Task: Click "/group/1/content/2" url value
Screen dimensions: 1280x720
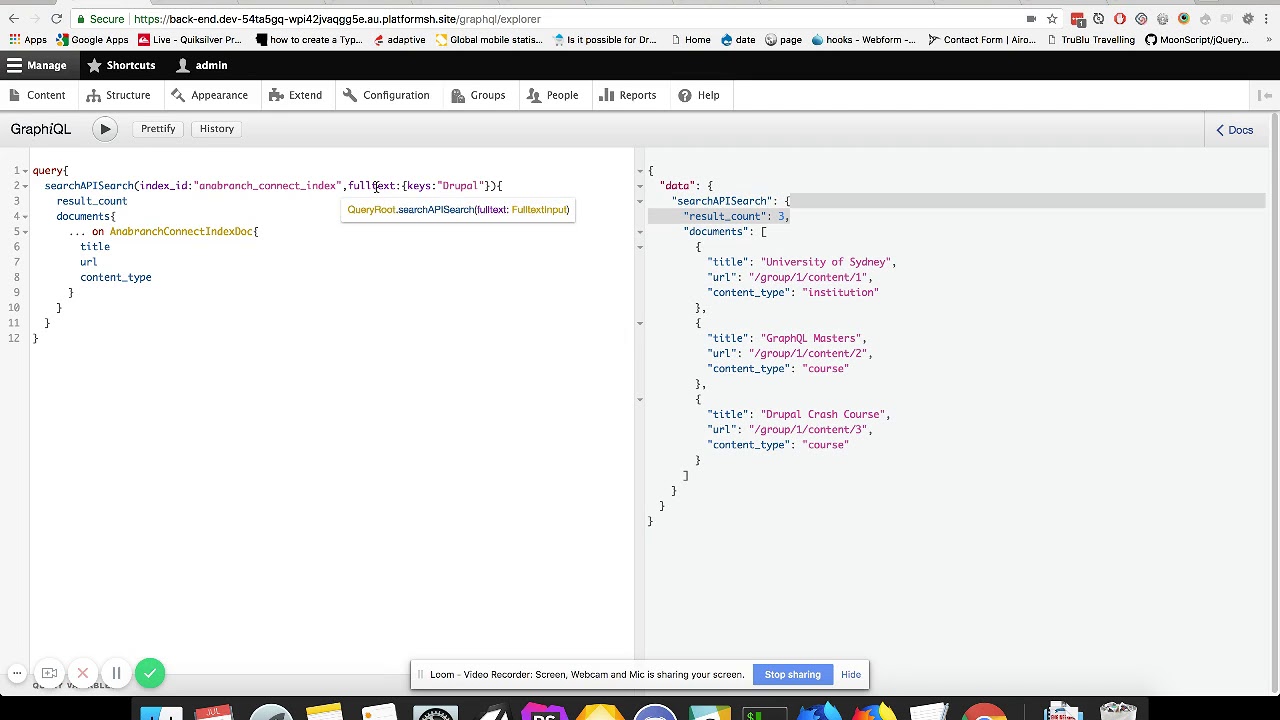Action: (x=808, y=353)
